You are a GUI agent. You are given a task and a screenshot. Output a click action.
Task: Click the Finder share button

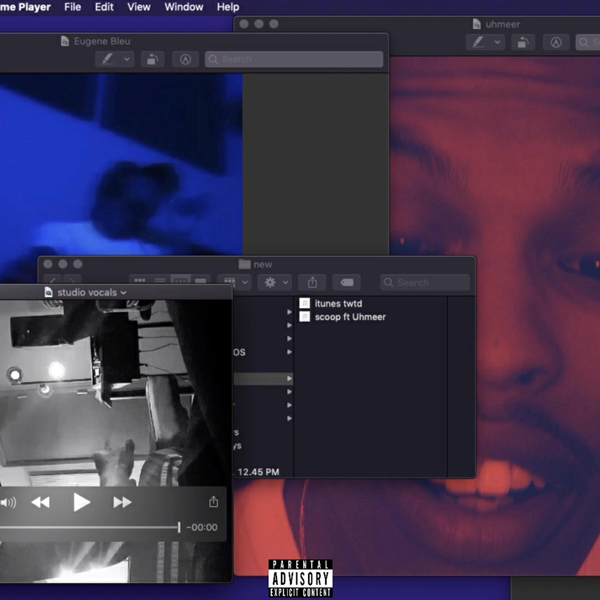312,282
